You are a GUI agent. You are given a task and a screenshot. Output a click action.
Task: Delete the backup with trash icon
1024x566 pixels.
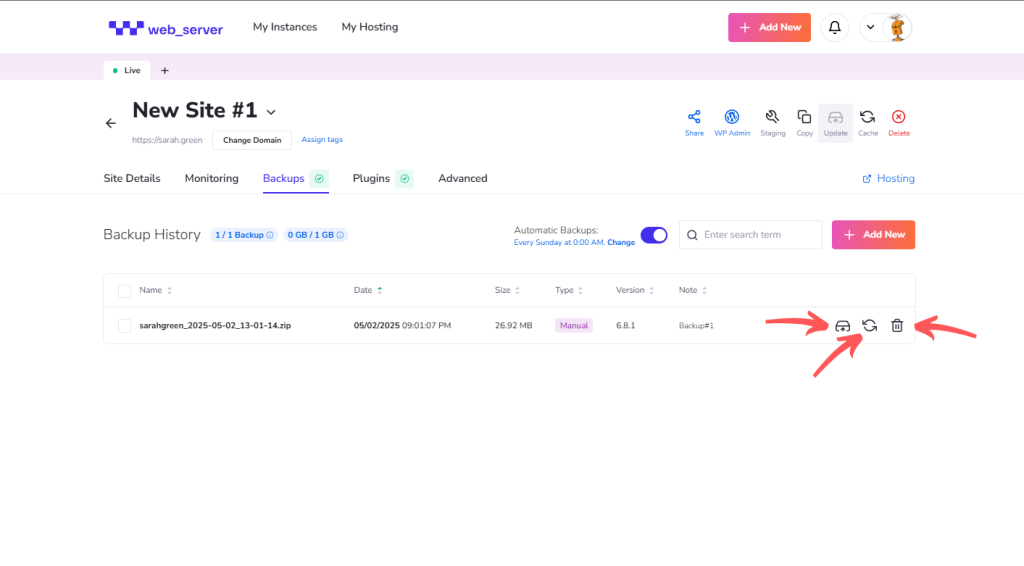(897, 325)
